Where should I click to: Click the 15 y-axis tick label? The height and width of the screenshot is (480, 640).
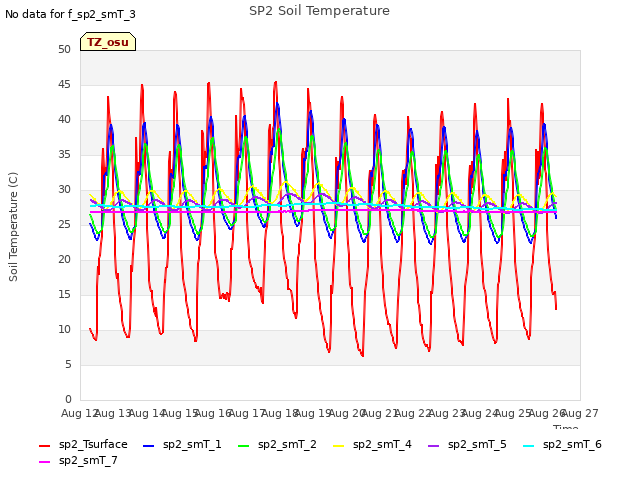[x=64, y=294]
